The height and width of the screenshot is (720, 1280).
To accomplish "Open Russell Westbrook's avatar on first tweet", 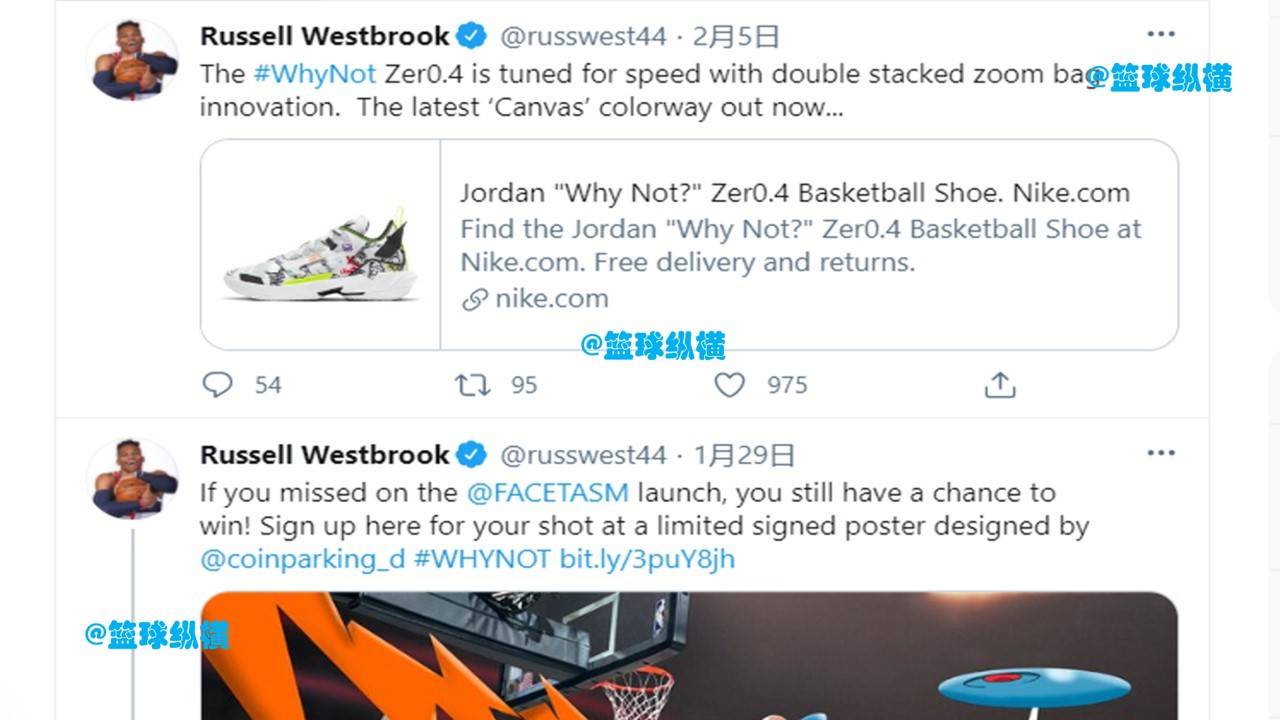I will point(131,61).
